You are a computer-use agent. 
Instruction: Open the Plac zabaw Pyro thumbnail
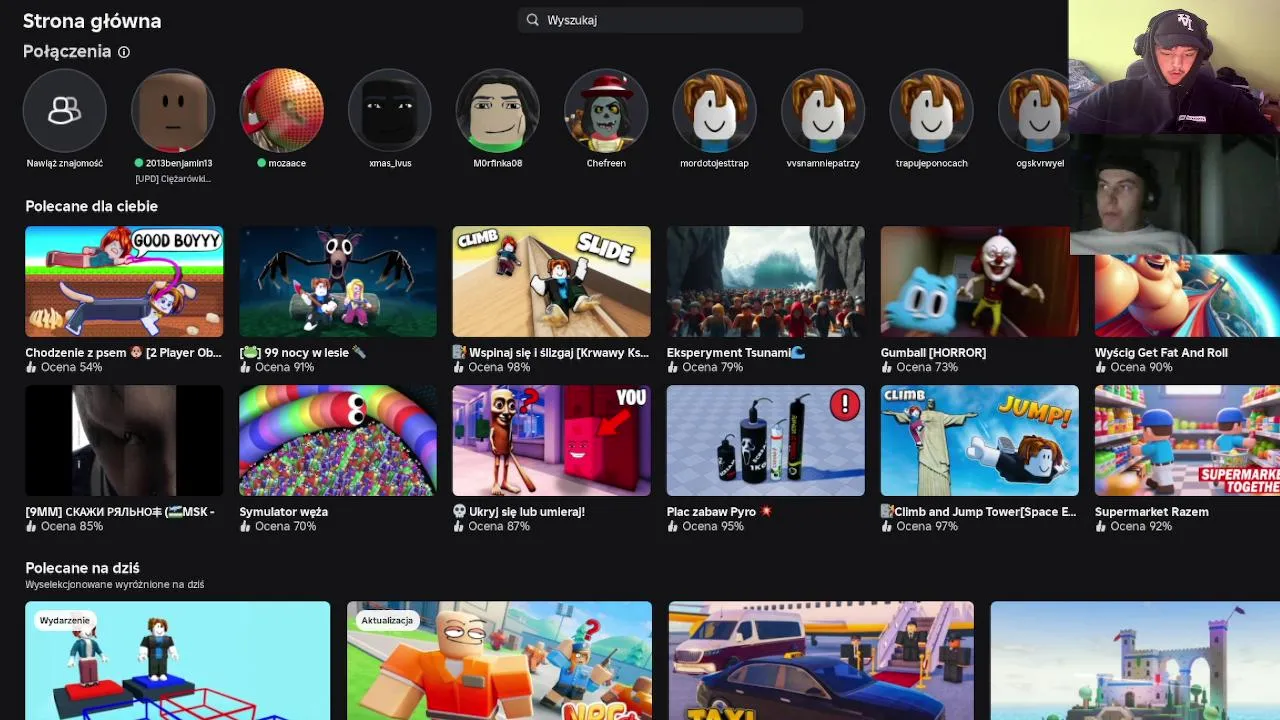766,440
